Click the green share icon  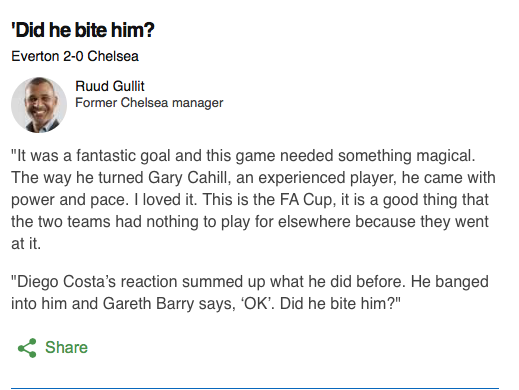27,348
